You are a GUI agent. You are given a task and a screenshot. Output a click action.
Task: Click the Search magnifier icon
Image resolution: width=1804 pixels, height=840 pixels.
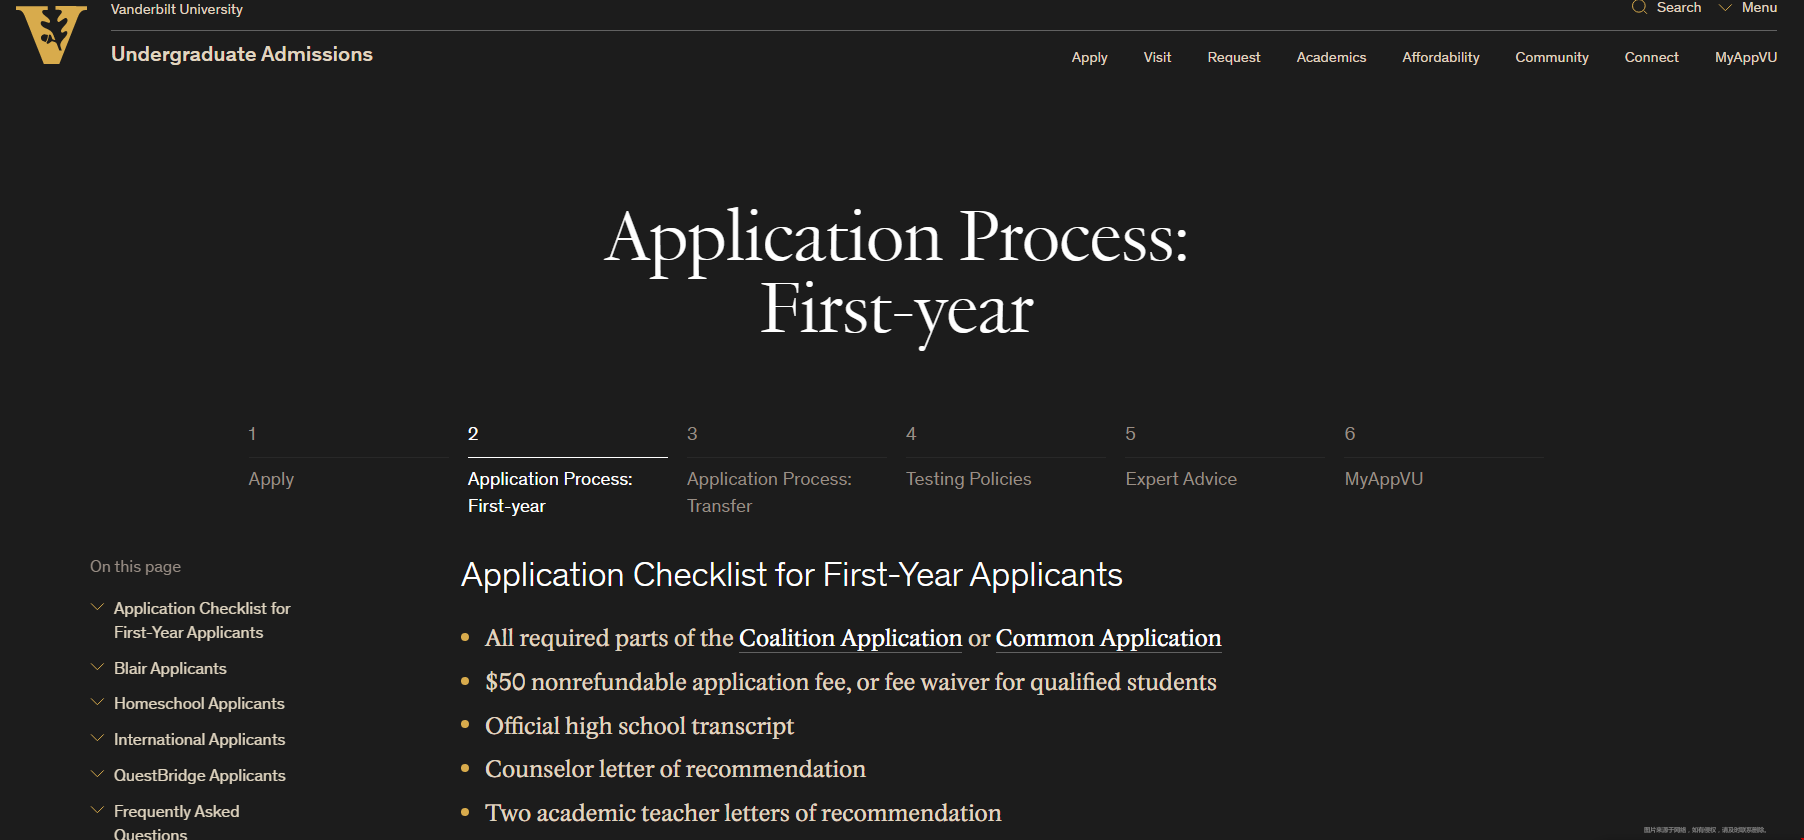point(1639,7)
